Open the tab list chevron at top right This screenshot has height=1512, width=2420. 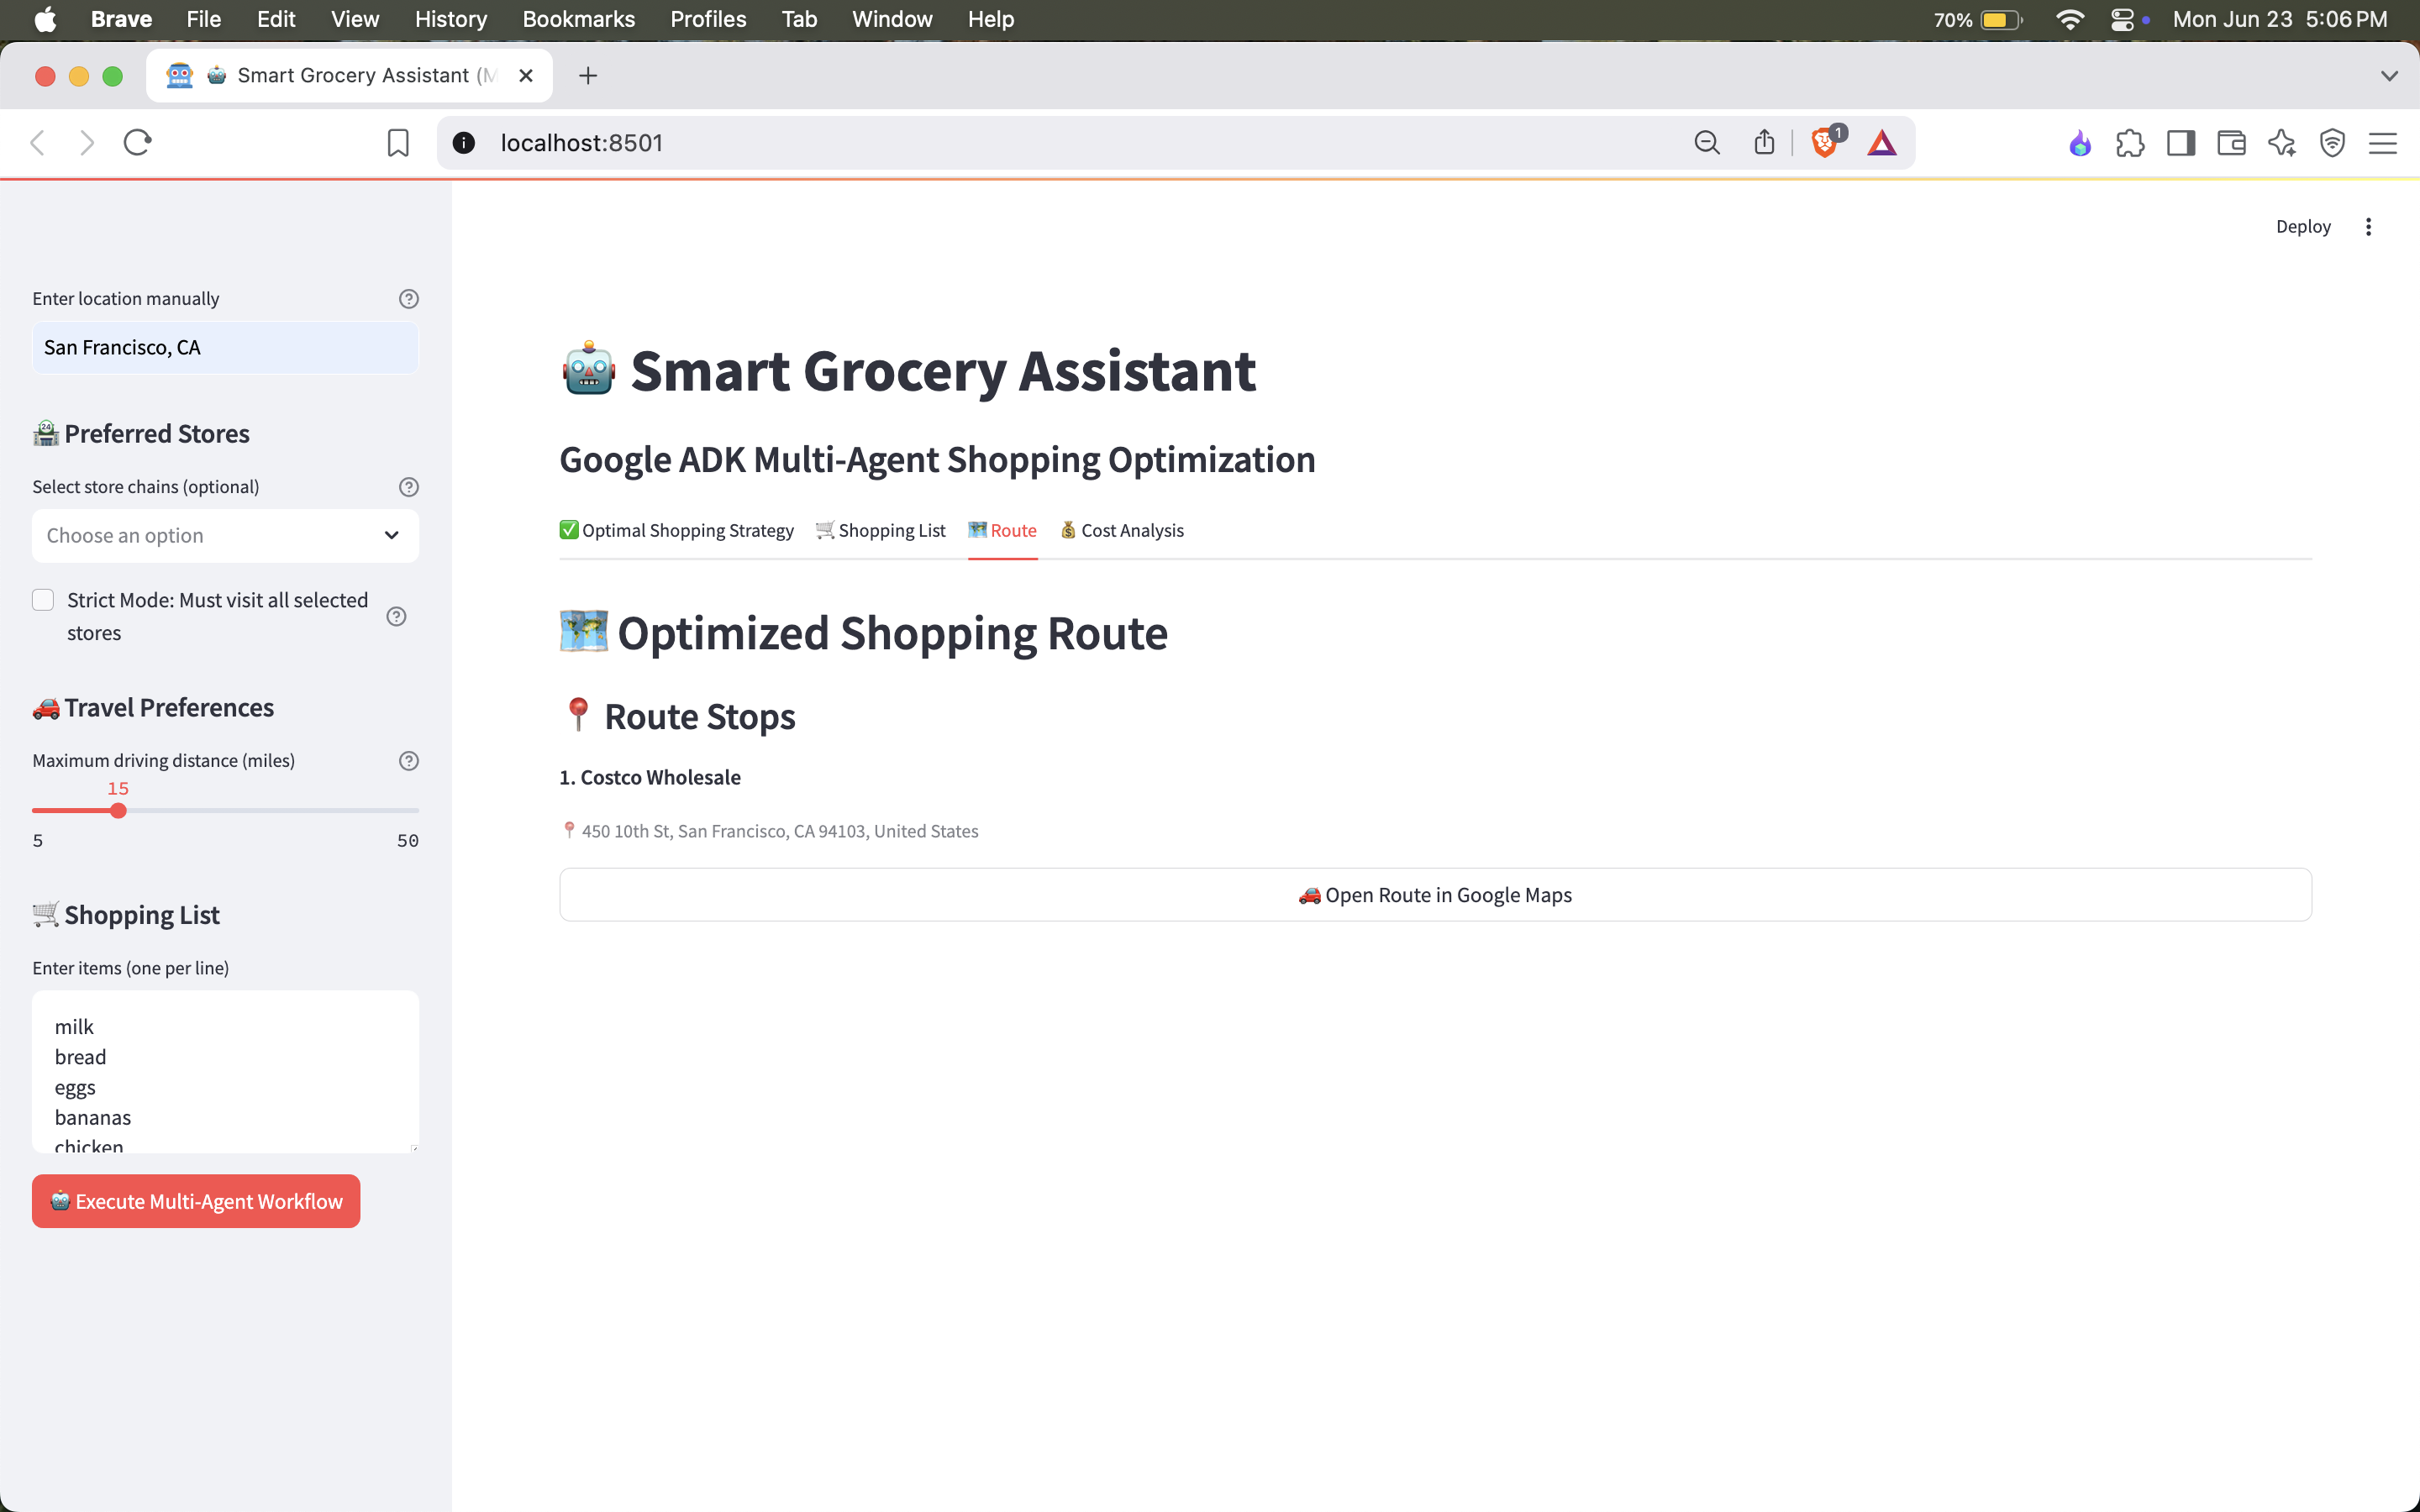click(x=2389, y=76)
